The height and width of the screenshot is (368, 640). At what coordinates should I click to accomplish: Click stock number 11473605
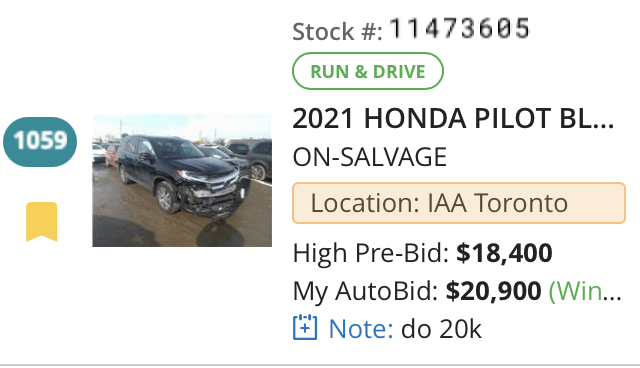coord(459,29)
